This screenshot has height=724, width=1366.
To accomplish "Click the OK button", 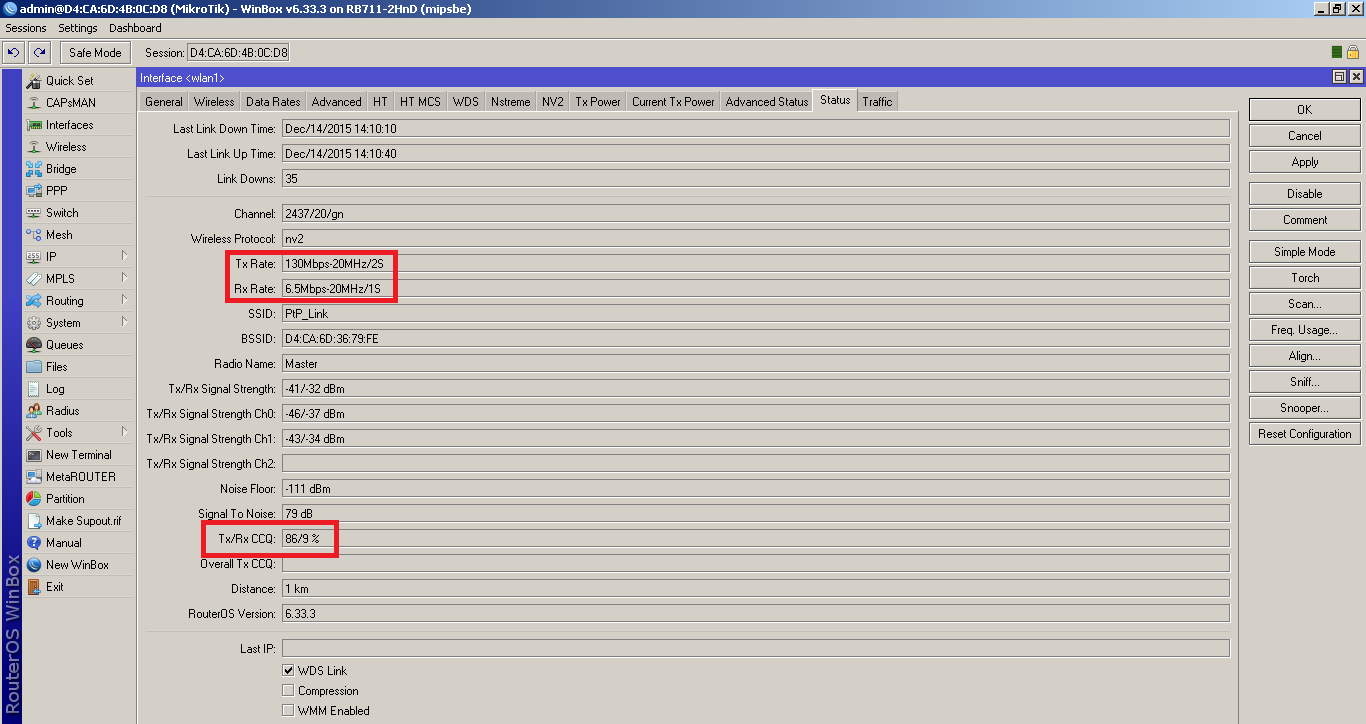I will coord(1304,110).
